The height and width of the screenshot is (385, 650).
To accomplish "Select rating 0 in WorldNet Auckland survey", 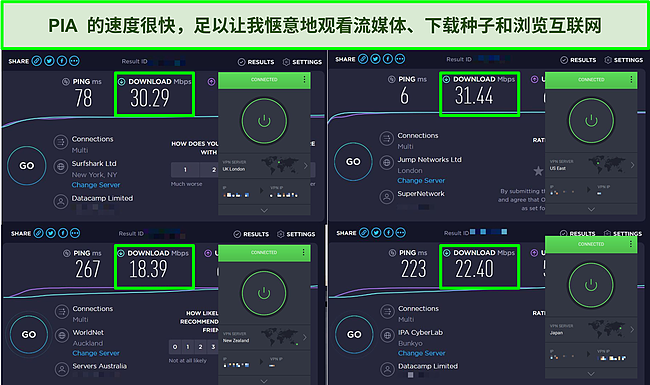I will point(175,347).
